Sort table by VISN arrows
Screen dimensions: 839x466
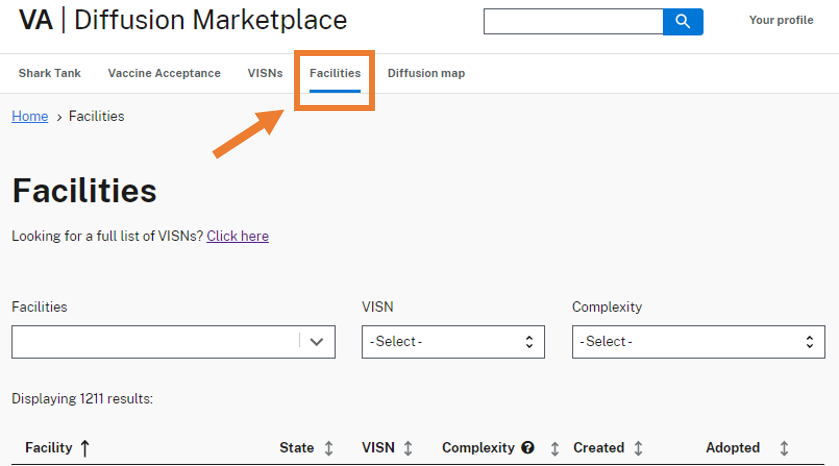coord(408,448)
